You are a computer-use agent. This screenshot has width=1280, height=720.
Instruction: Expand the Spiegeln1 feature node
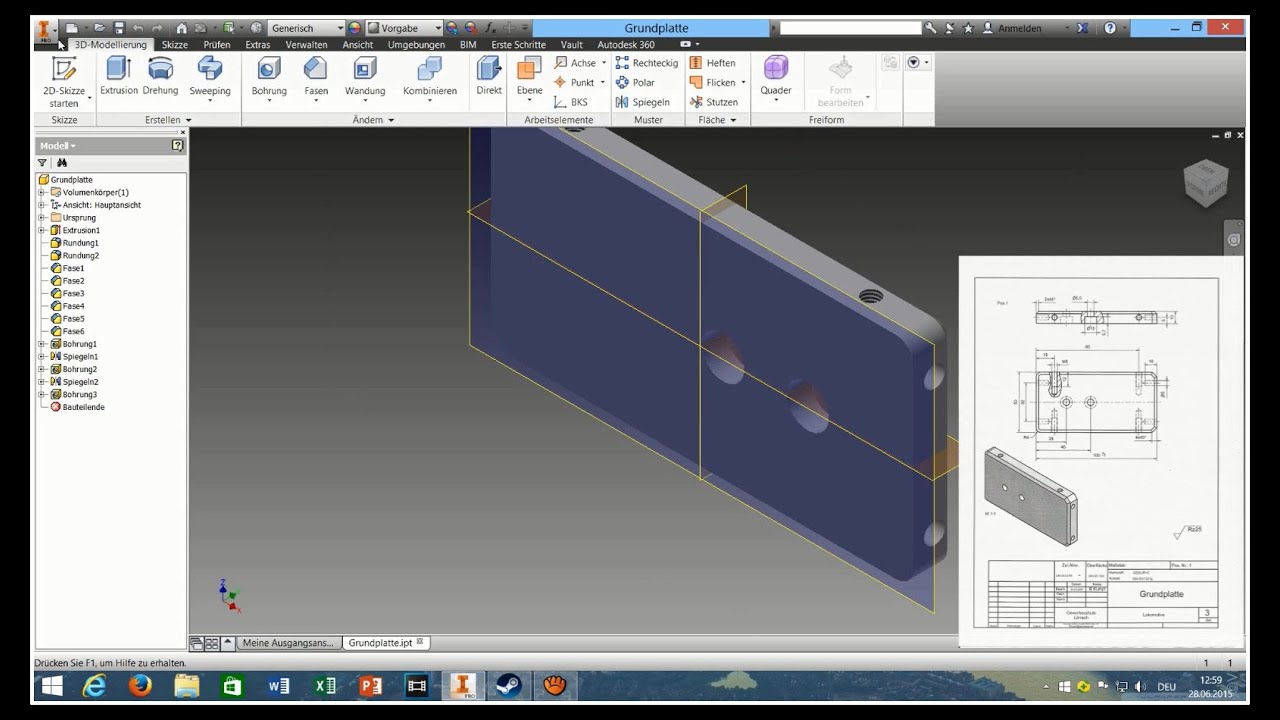point(41,357)
